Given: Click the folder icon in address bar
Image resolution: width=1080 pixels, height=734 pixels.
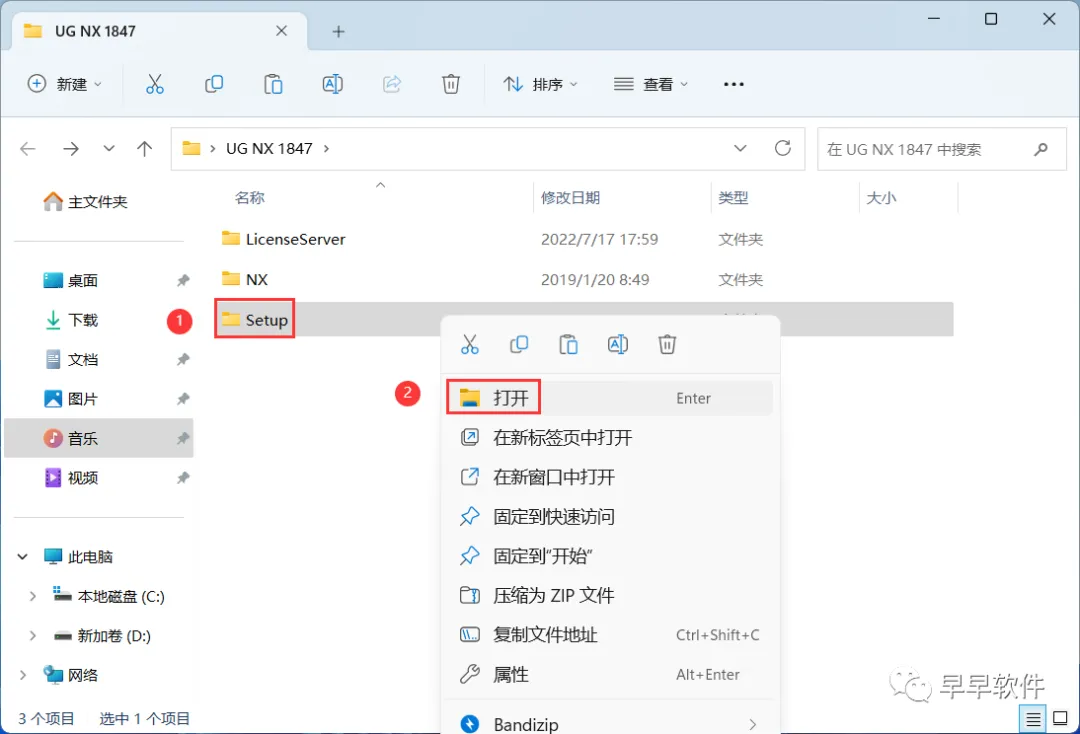Looking at the screenshot, I should 191,148.
